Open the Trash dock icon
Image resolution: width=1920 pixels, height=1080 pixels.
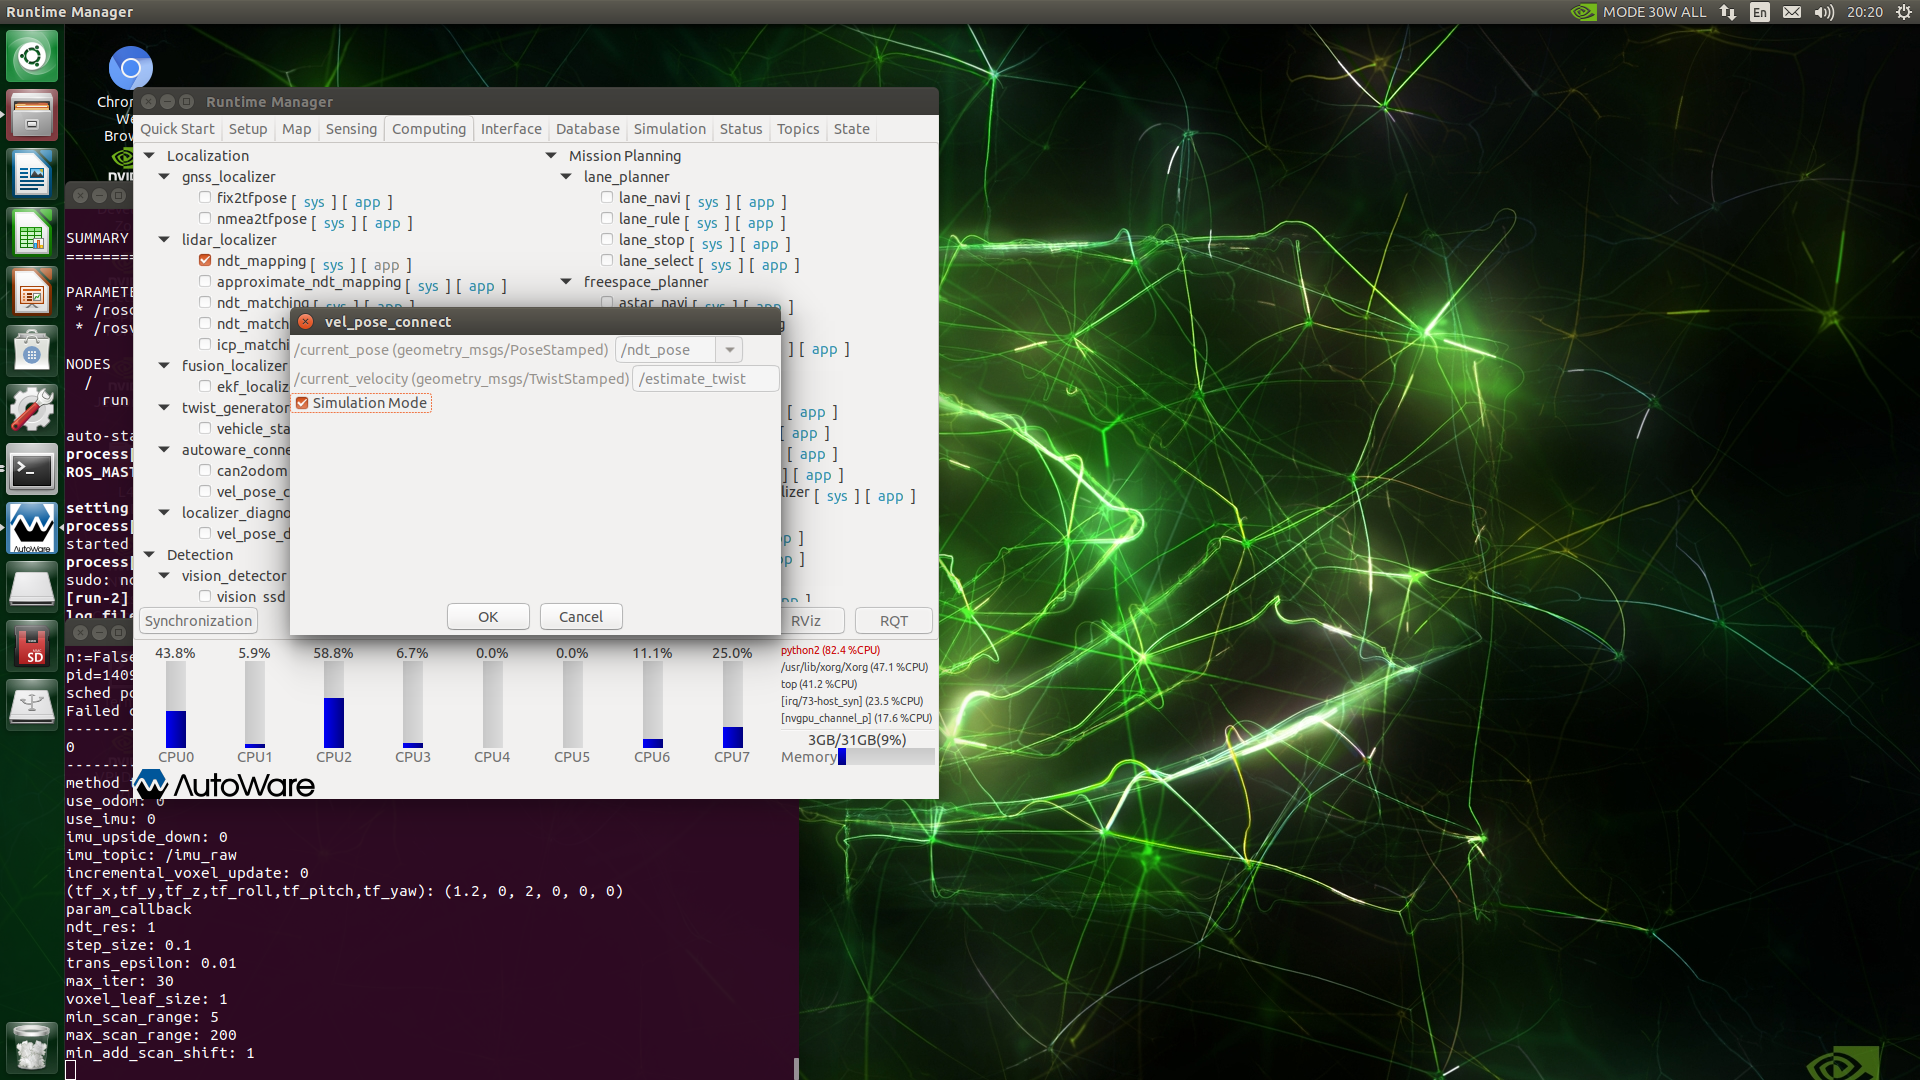pyautogui.click(x=32, y=1046)
